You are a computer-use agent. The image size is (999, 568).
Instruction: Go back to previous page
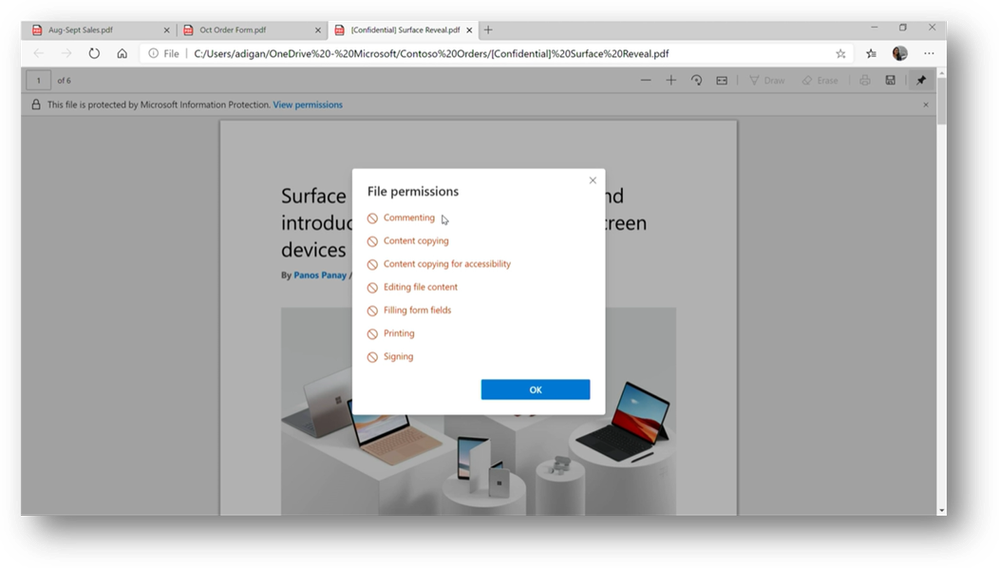[x=39, y=53]
